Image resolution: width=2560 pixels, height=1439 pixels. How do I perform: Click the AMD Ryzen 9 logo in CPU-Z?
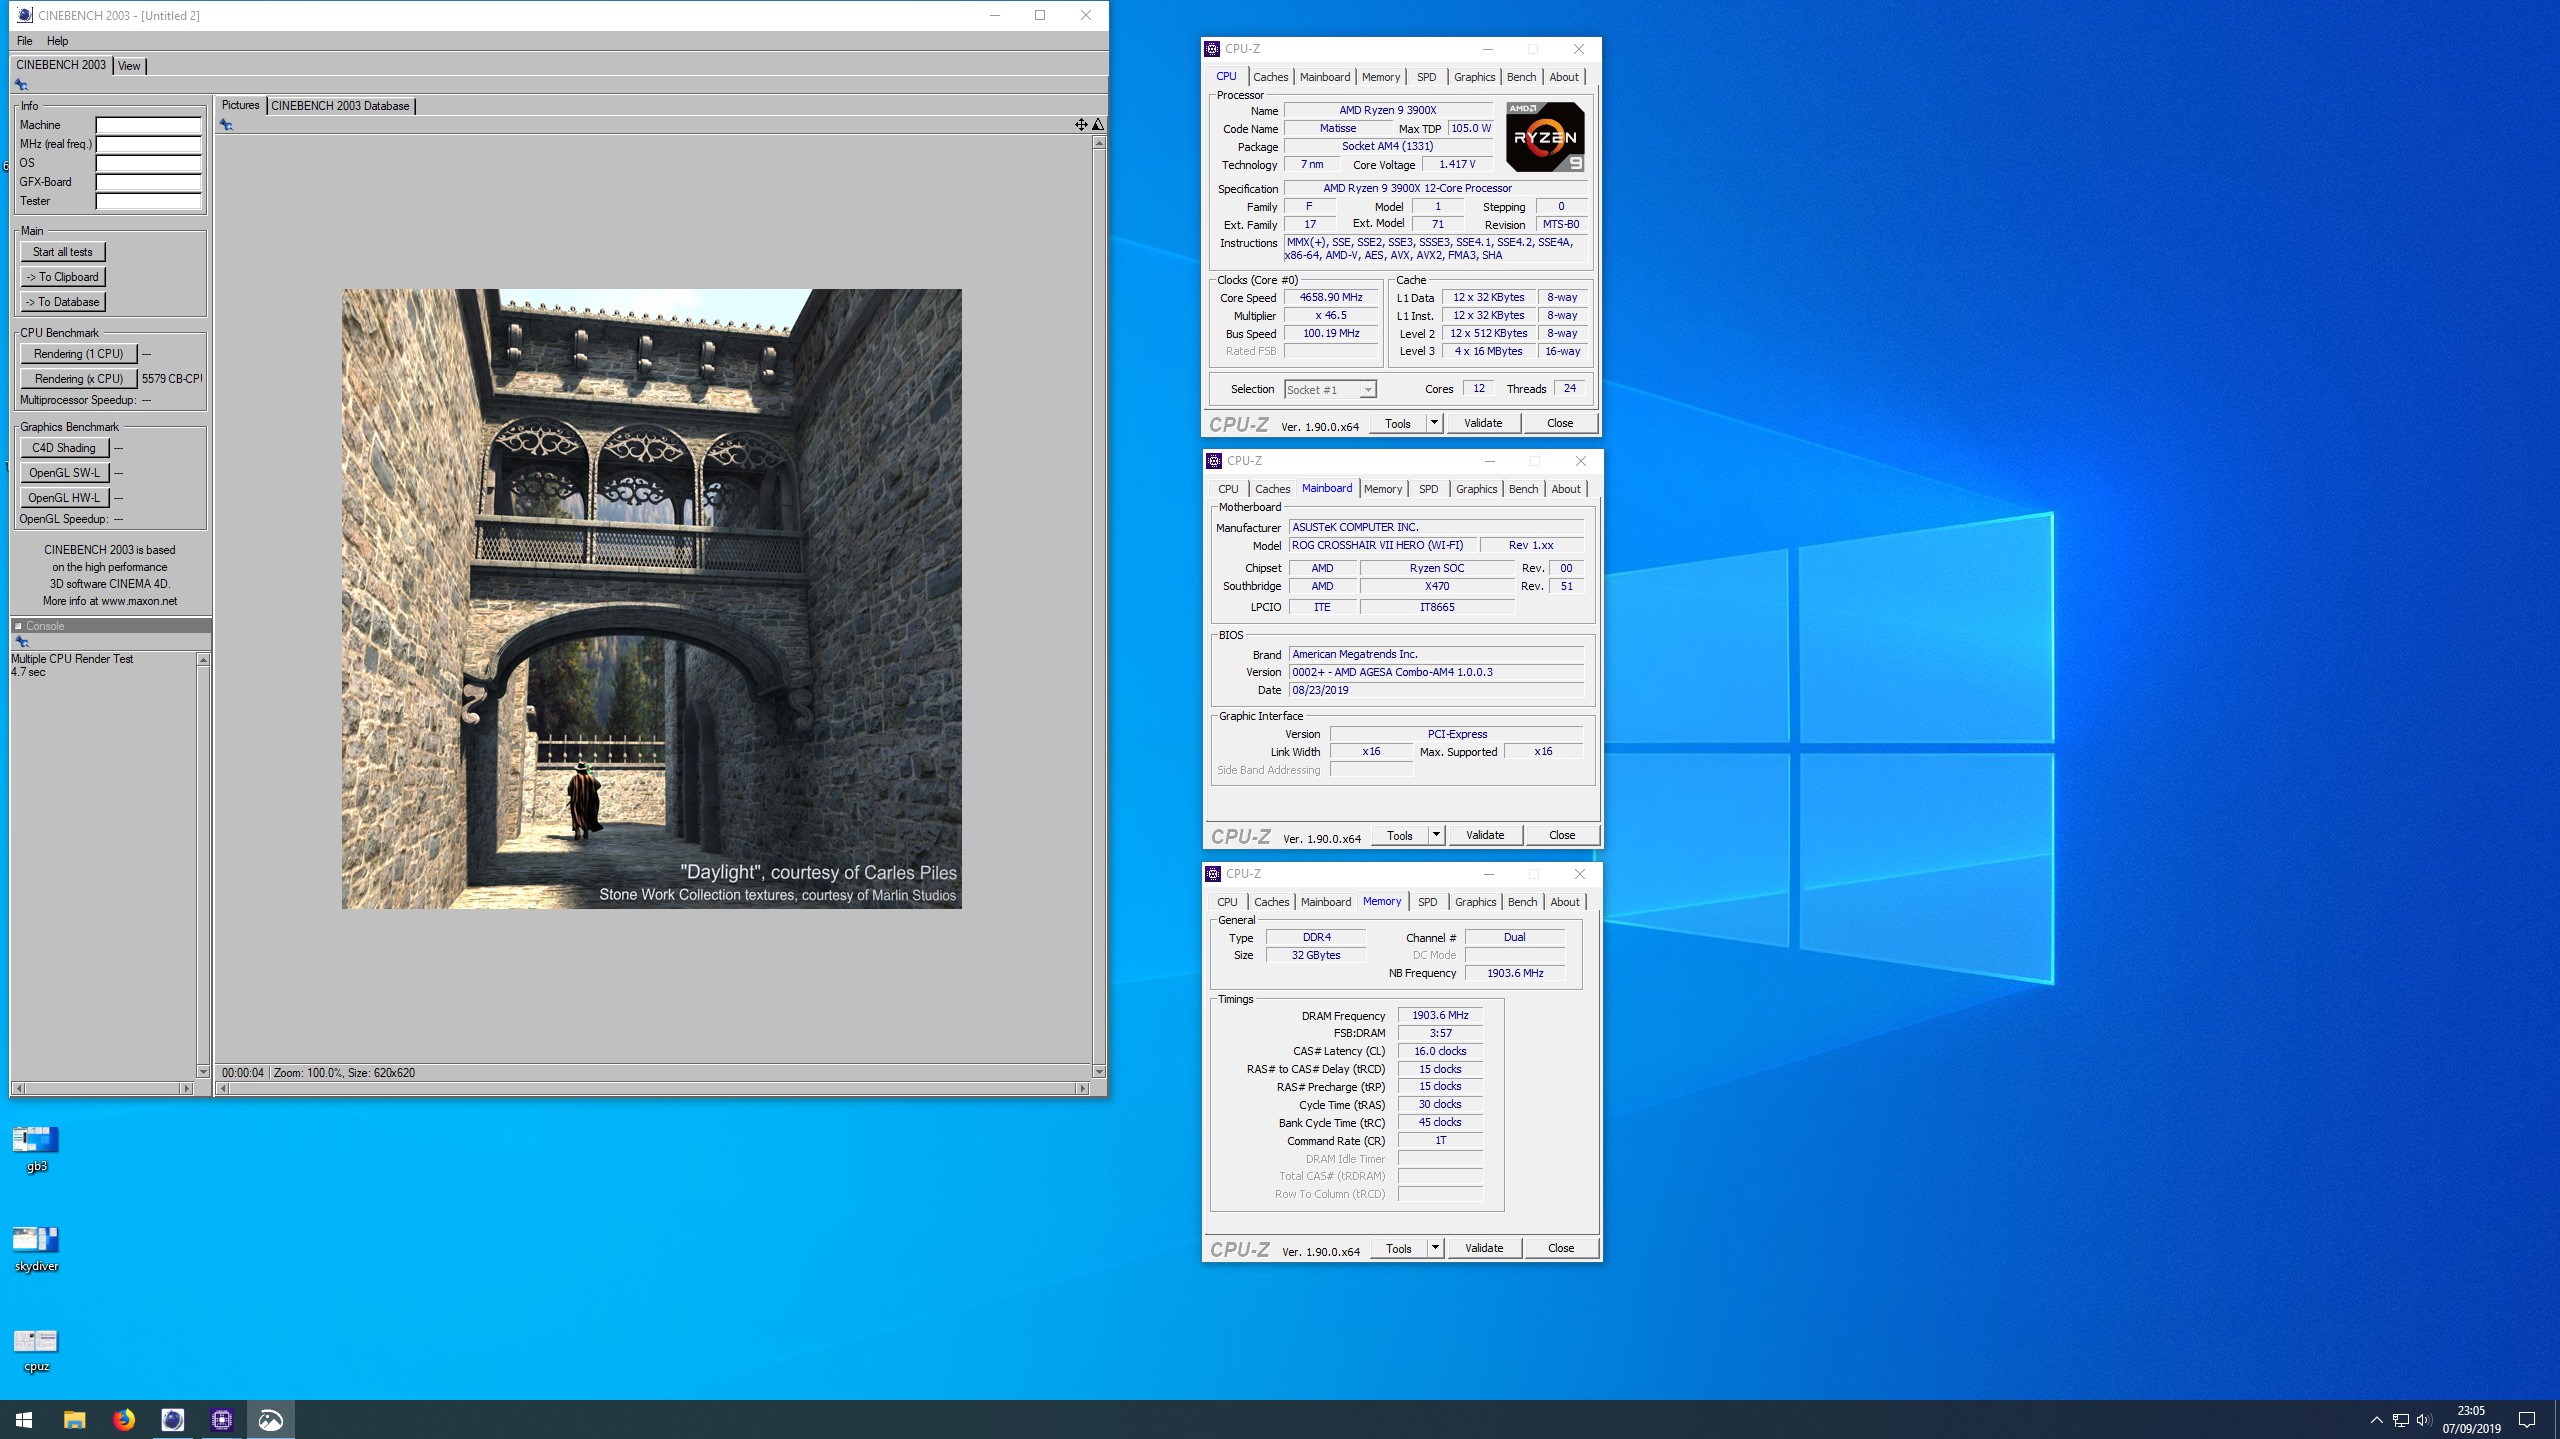[x=1545, y=137]
